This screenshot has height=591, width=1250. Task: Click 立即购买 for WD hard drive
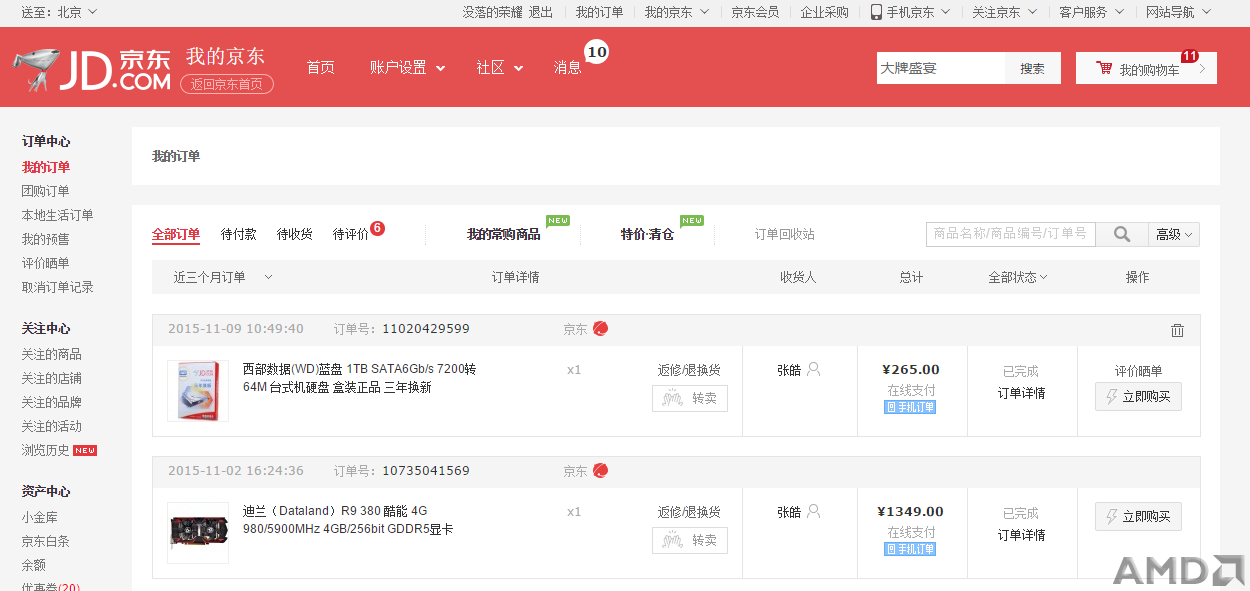tap(1138, 397)
